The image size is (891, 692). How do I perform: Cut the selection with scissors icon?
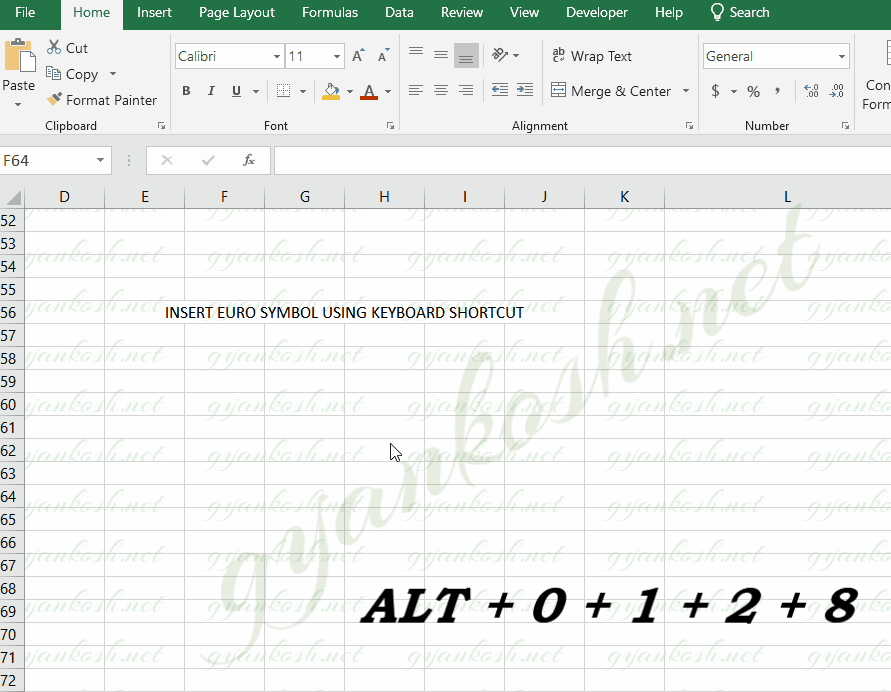point(67,48)
